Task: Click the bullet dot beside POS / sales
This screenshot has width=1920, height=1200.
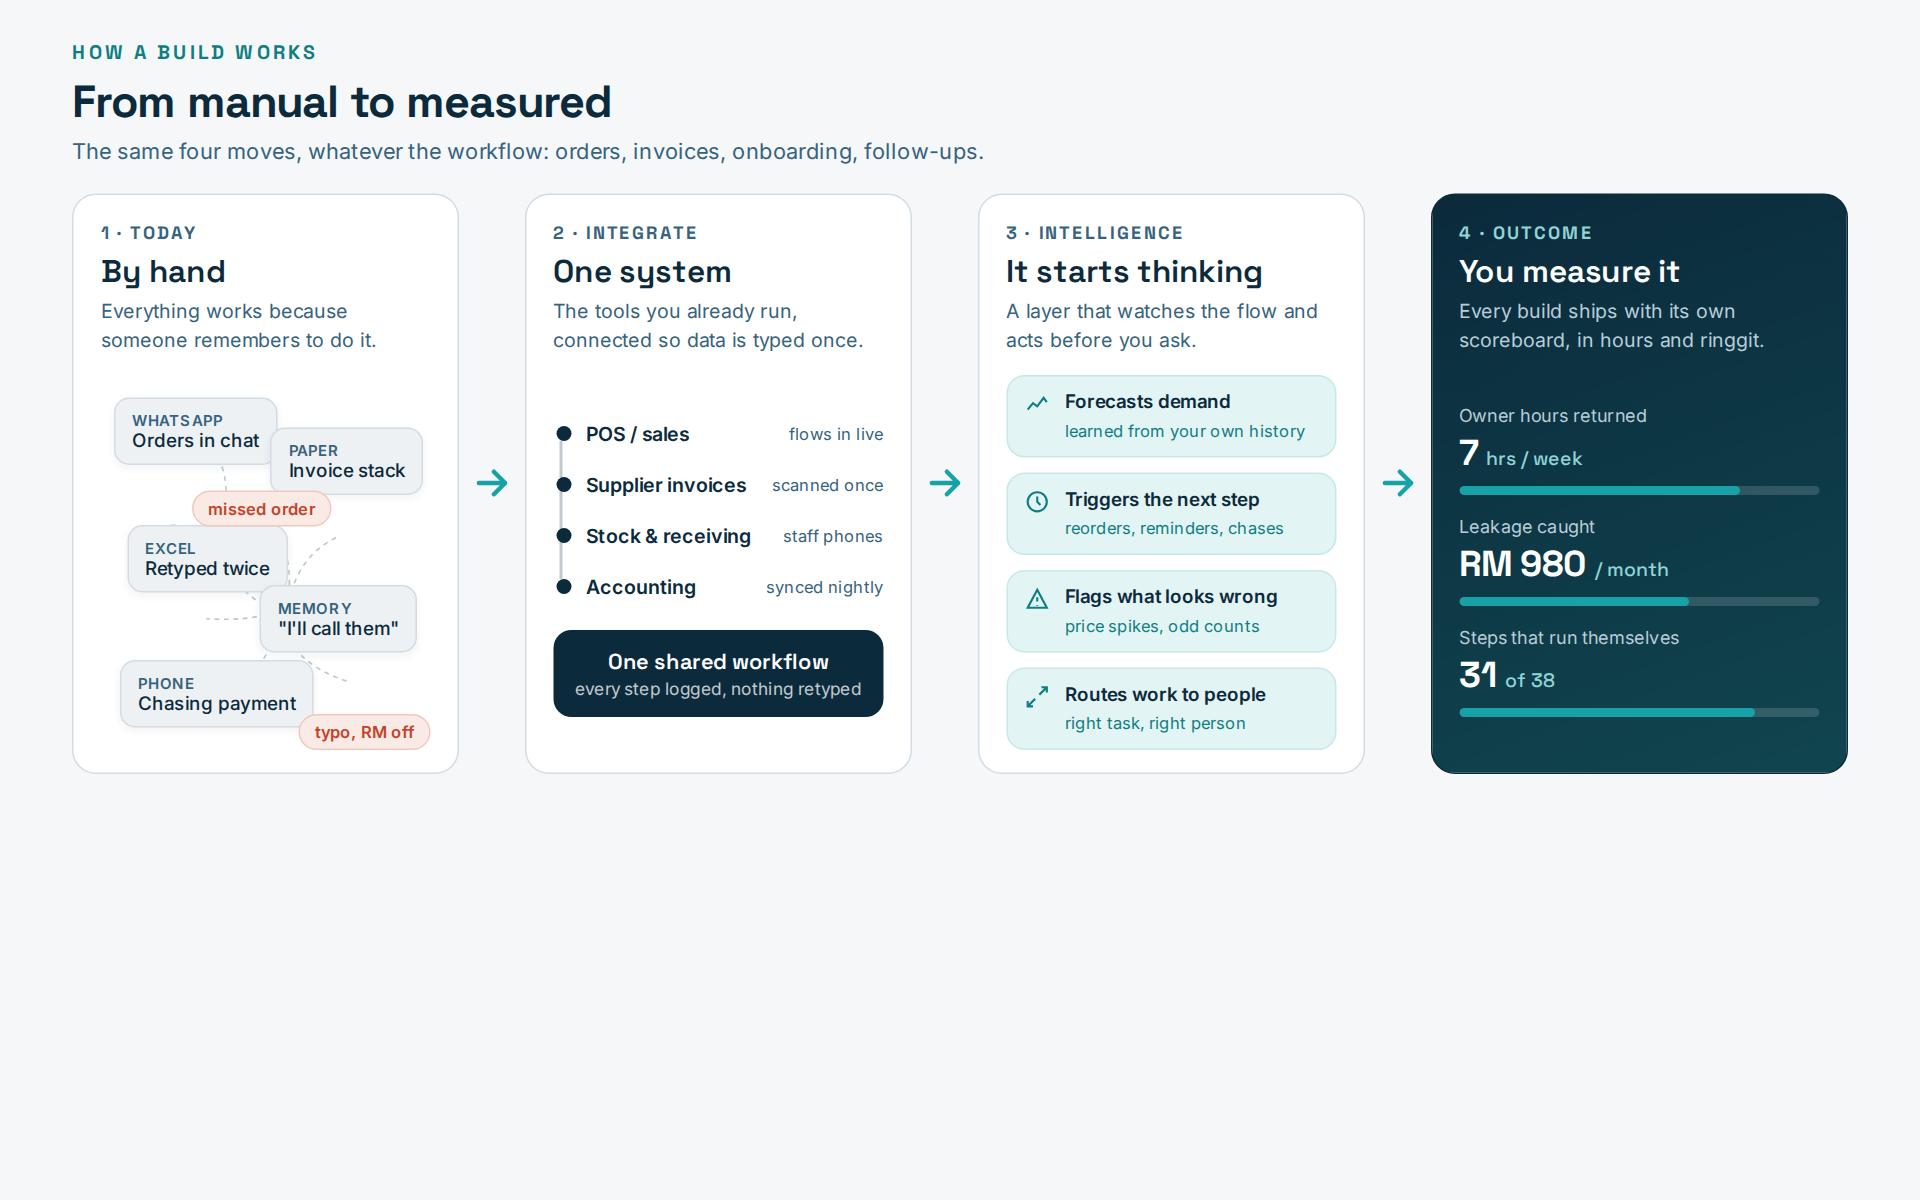Action: pyautogui.click(x=564, y=434)
